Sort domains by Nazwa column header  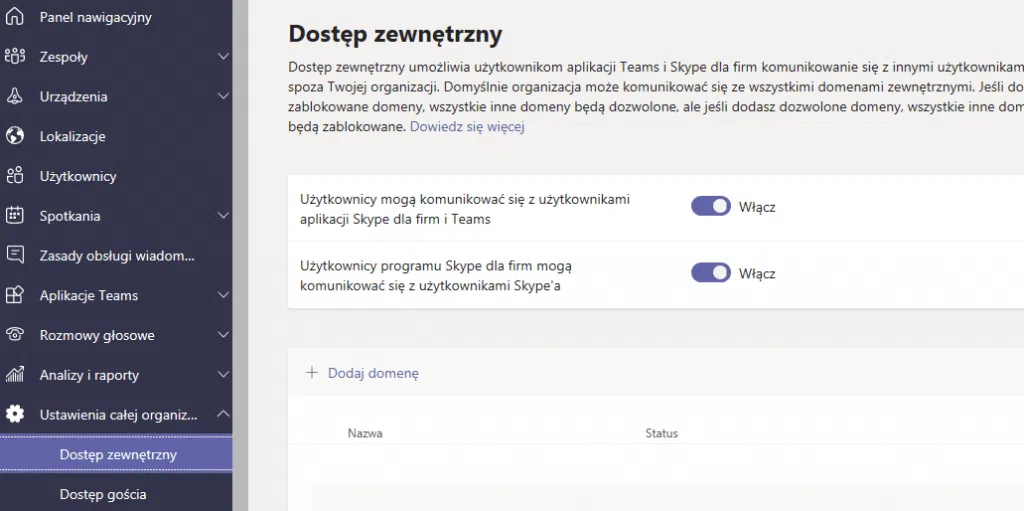365,433
